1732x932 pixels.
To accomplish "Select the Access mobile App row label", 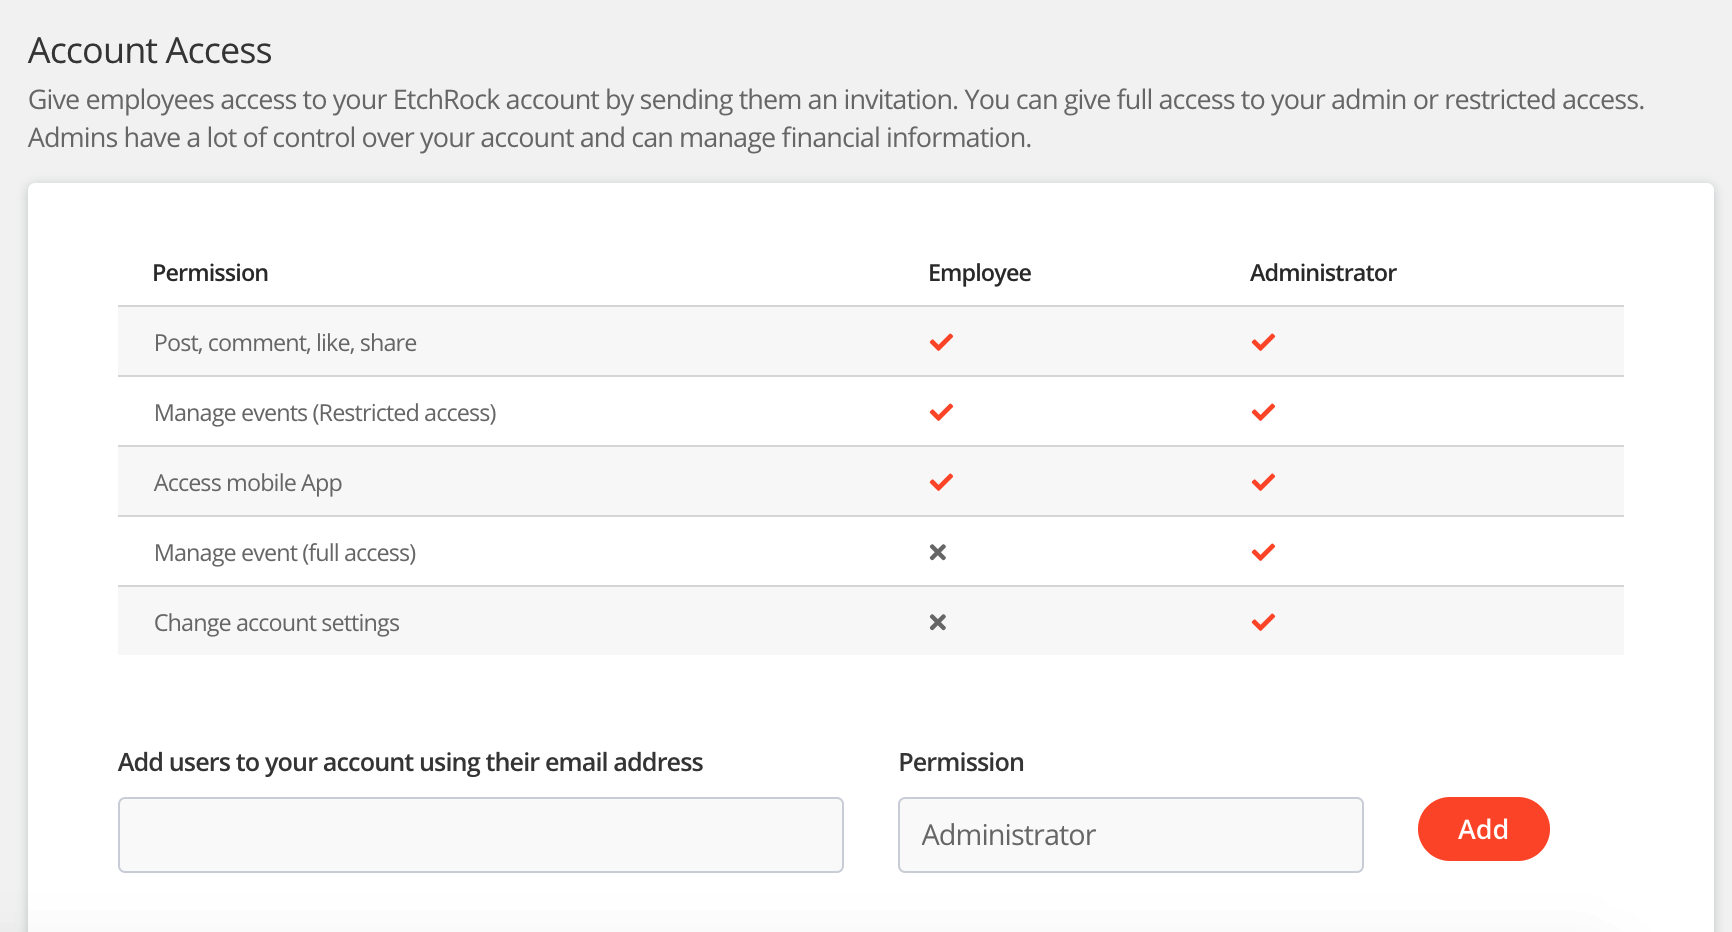I will pyautogui.click(x=248, y=483).
